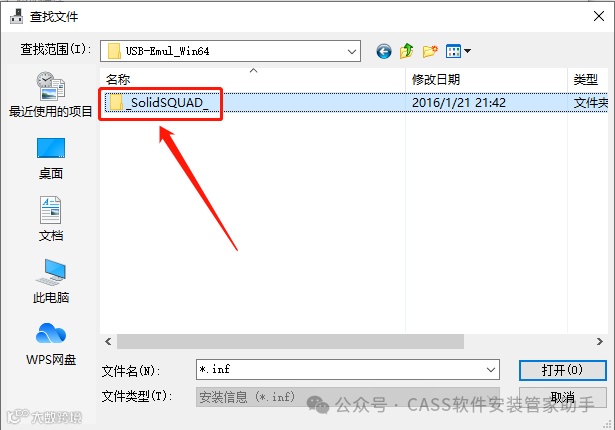This screenshot has height=430, width=615.
Task: Go back to the last visited folder
Action: (x=384, y=51)
